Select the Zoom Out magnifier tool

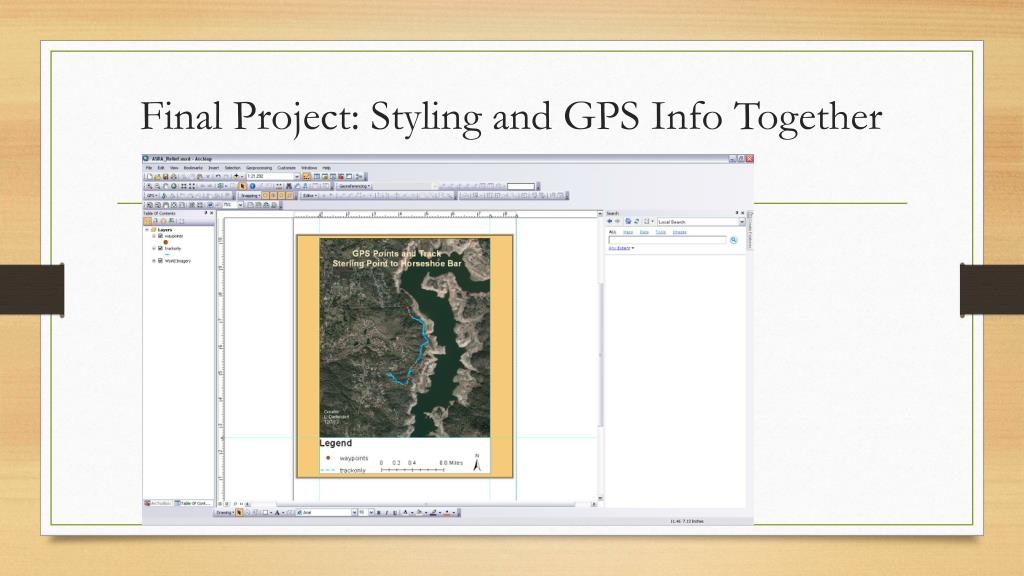(x=157, y=186)
